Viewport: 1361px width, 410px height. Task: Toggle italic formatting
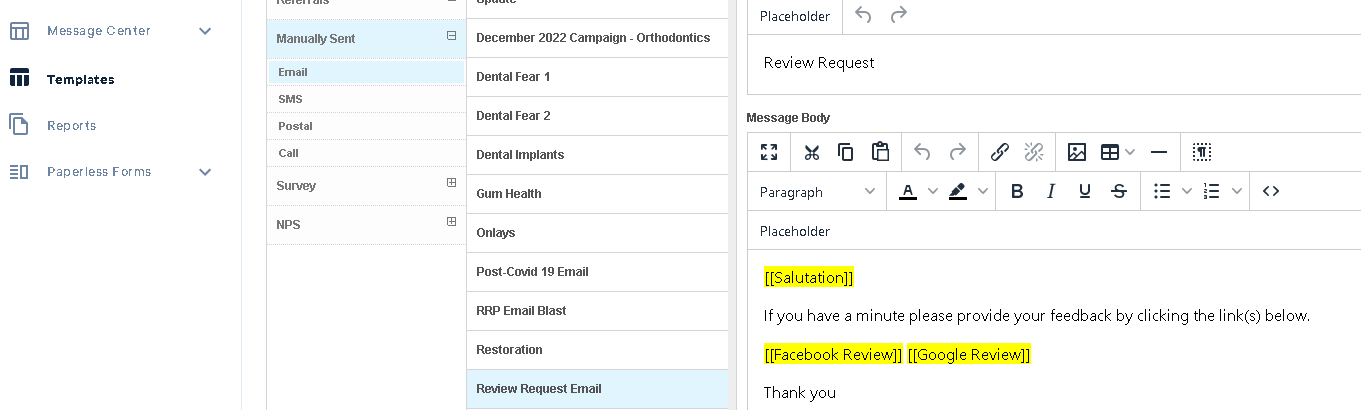pyautogui.click(x=1051, y=191)
